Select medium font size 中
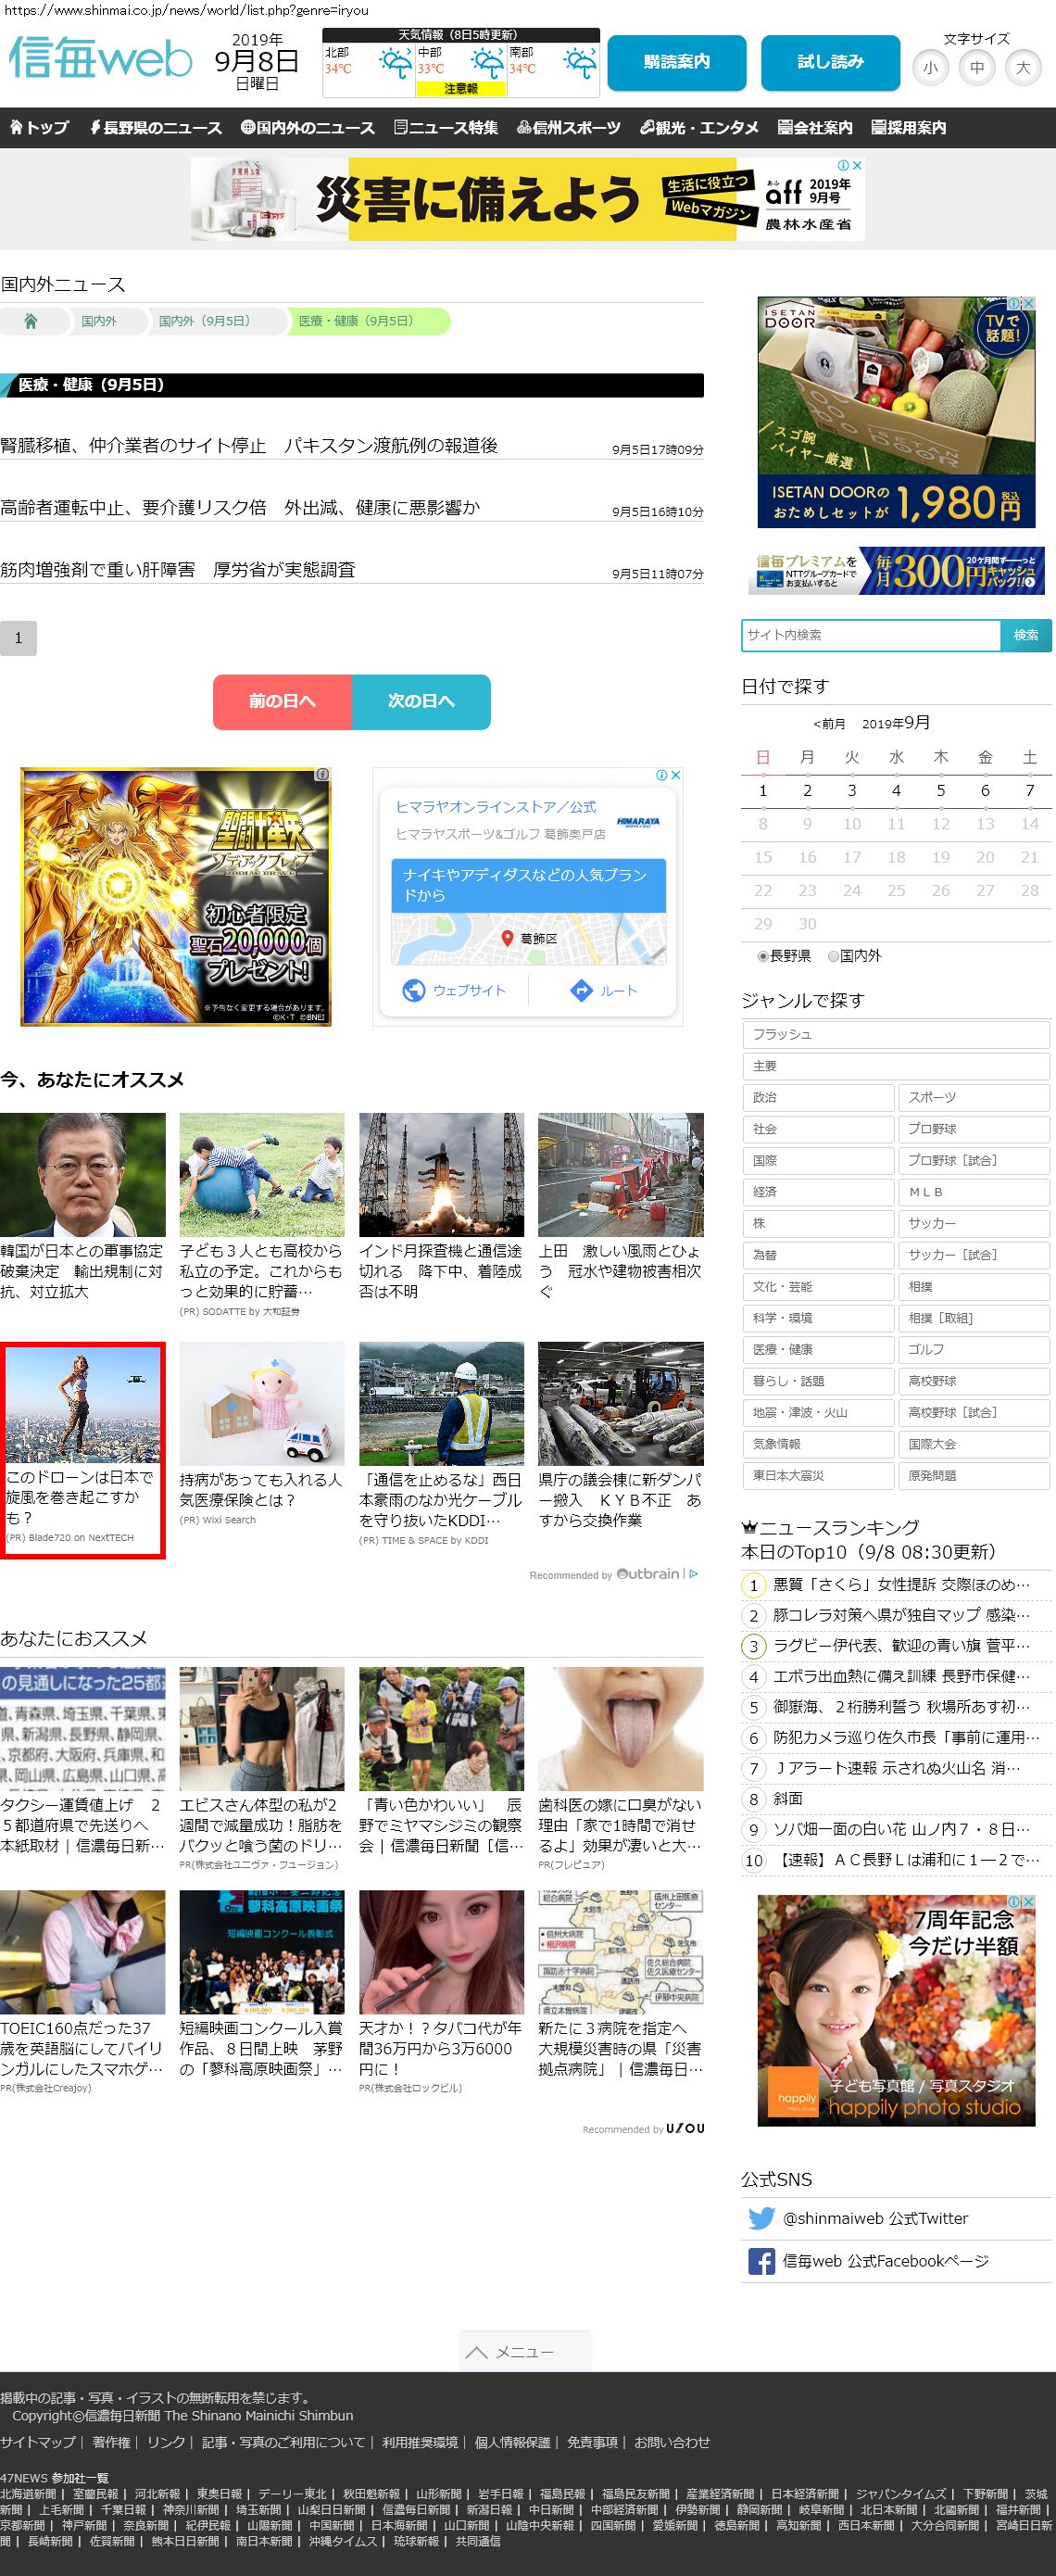The width and height of the screenshot is (1056, 2576). 977,67
